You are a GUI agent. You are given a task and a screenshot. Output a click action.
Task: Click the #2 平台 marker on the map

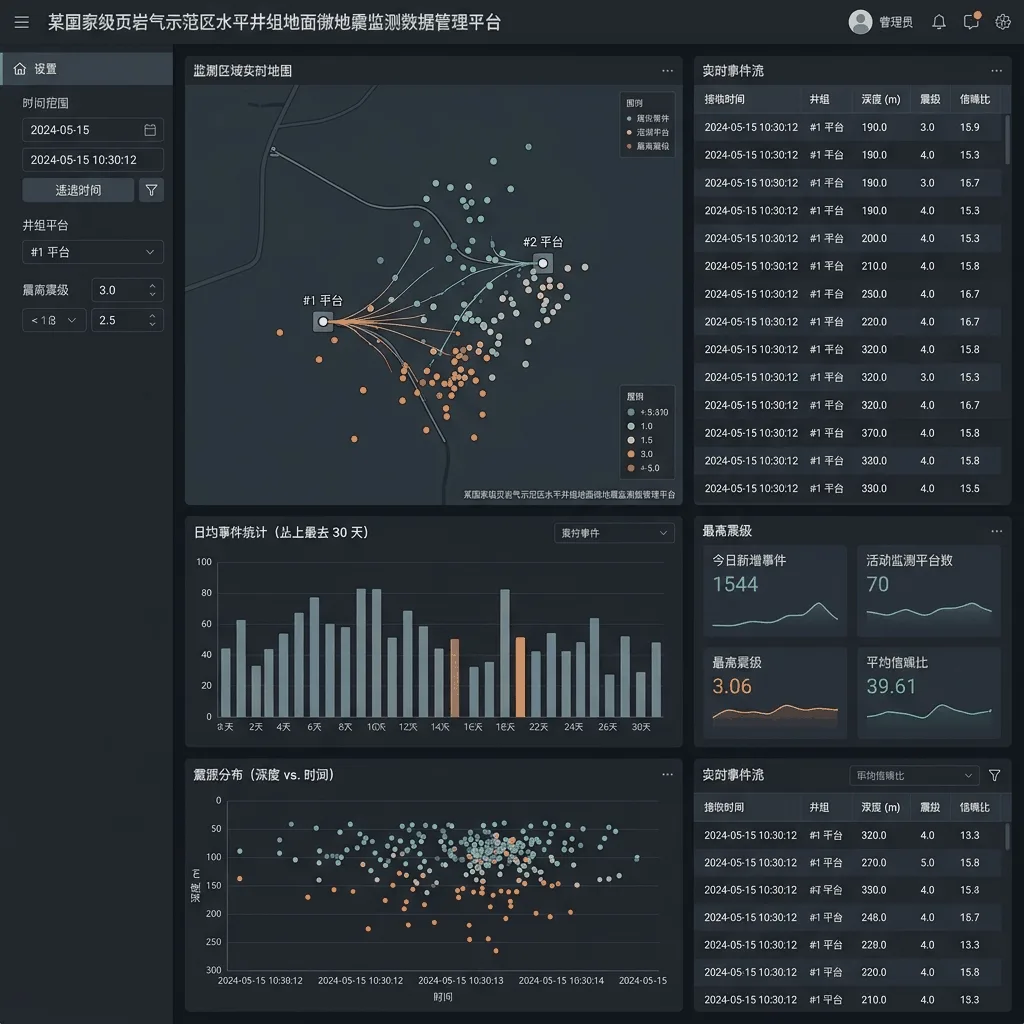point(542,263)
